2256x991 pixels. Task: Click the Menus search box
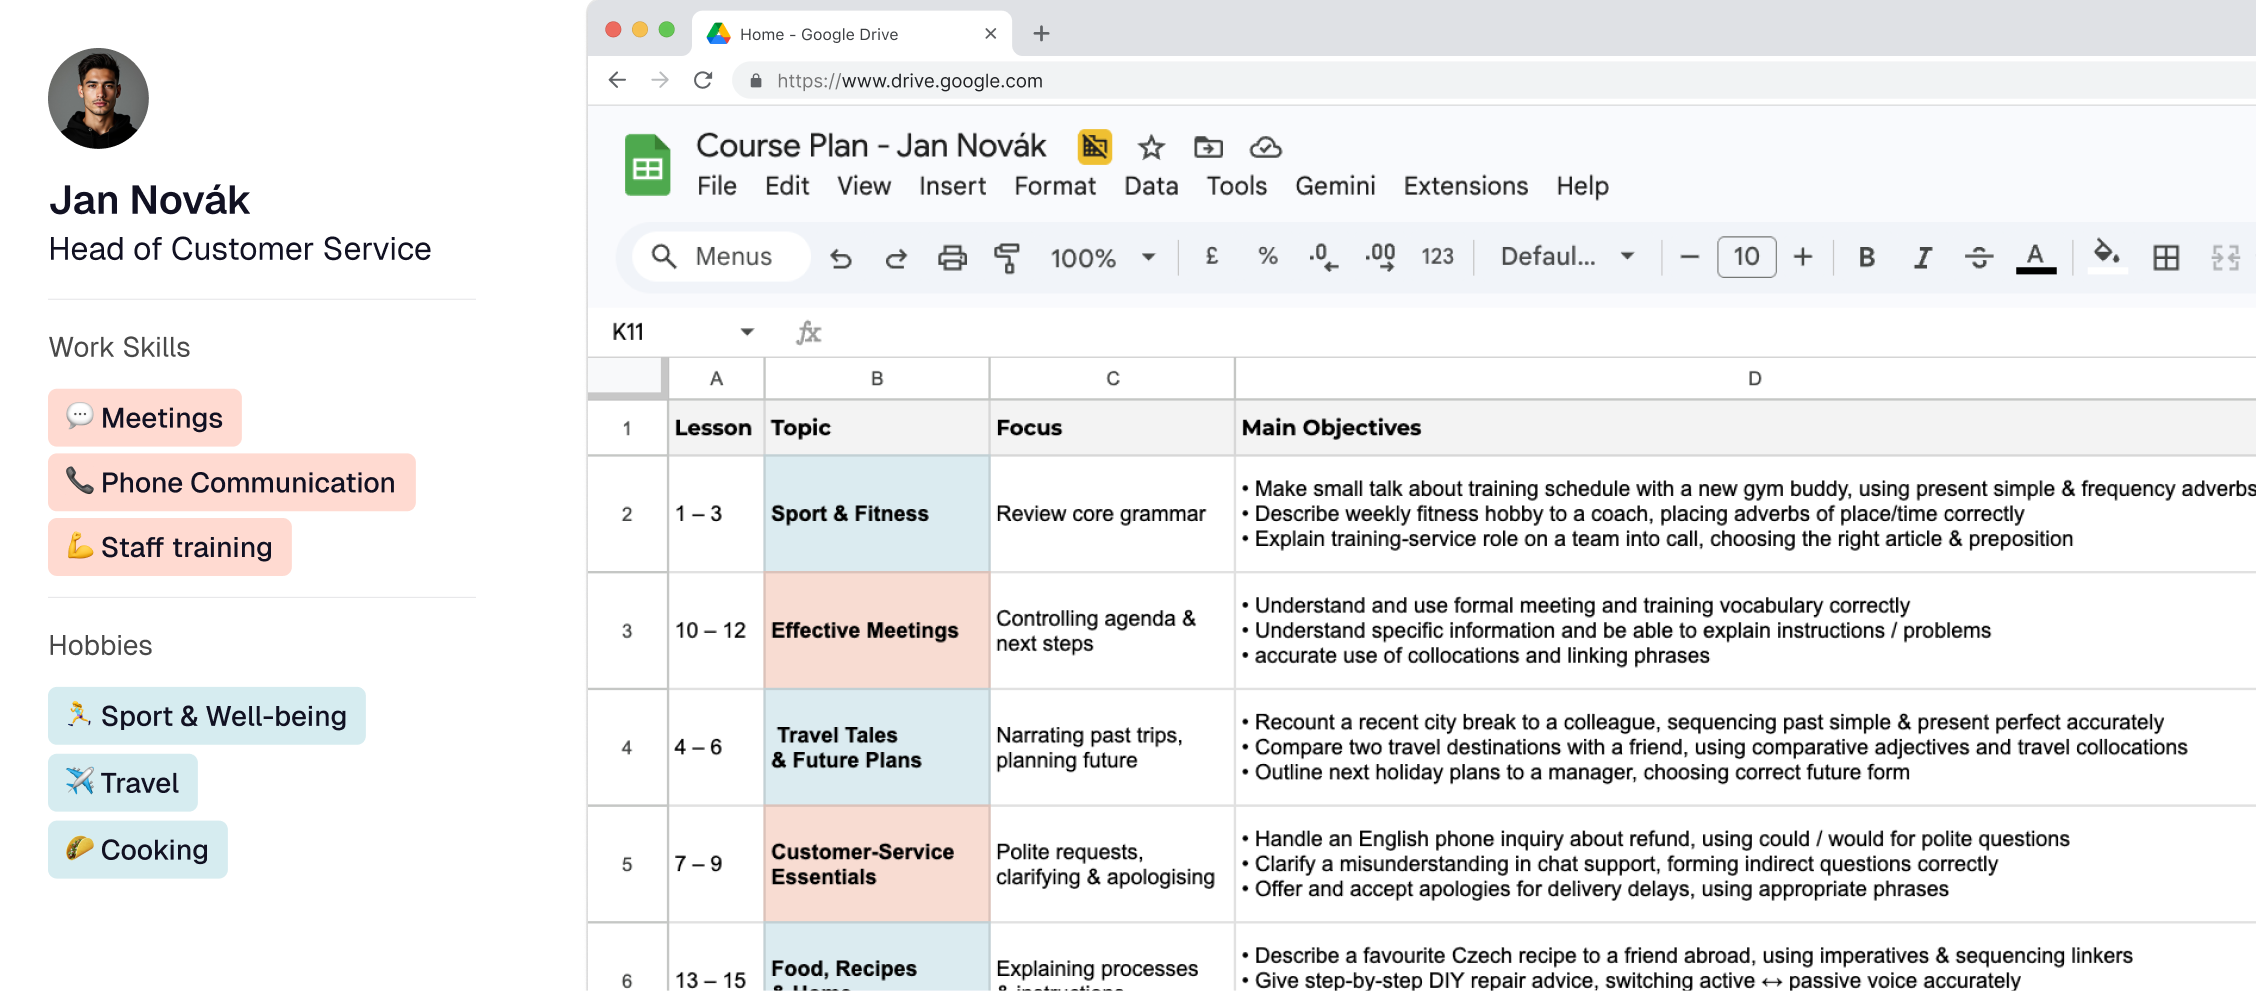click(x=720, y=257)
